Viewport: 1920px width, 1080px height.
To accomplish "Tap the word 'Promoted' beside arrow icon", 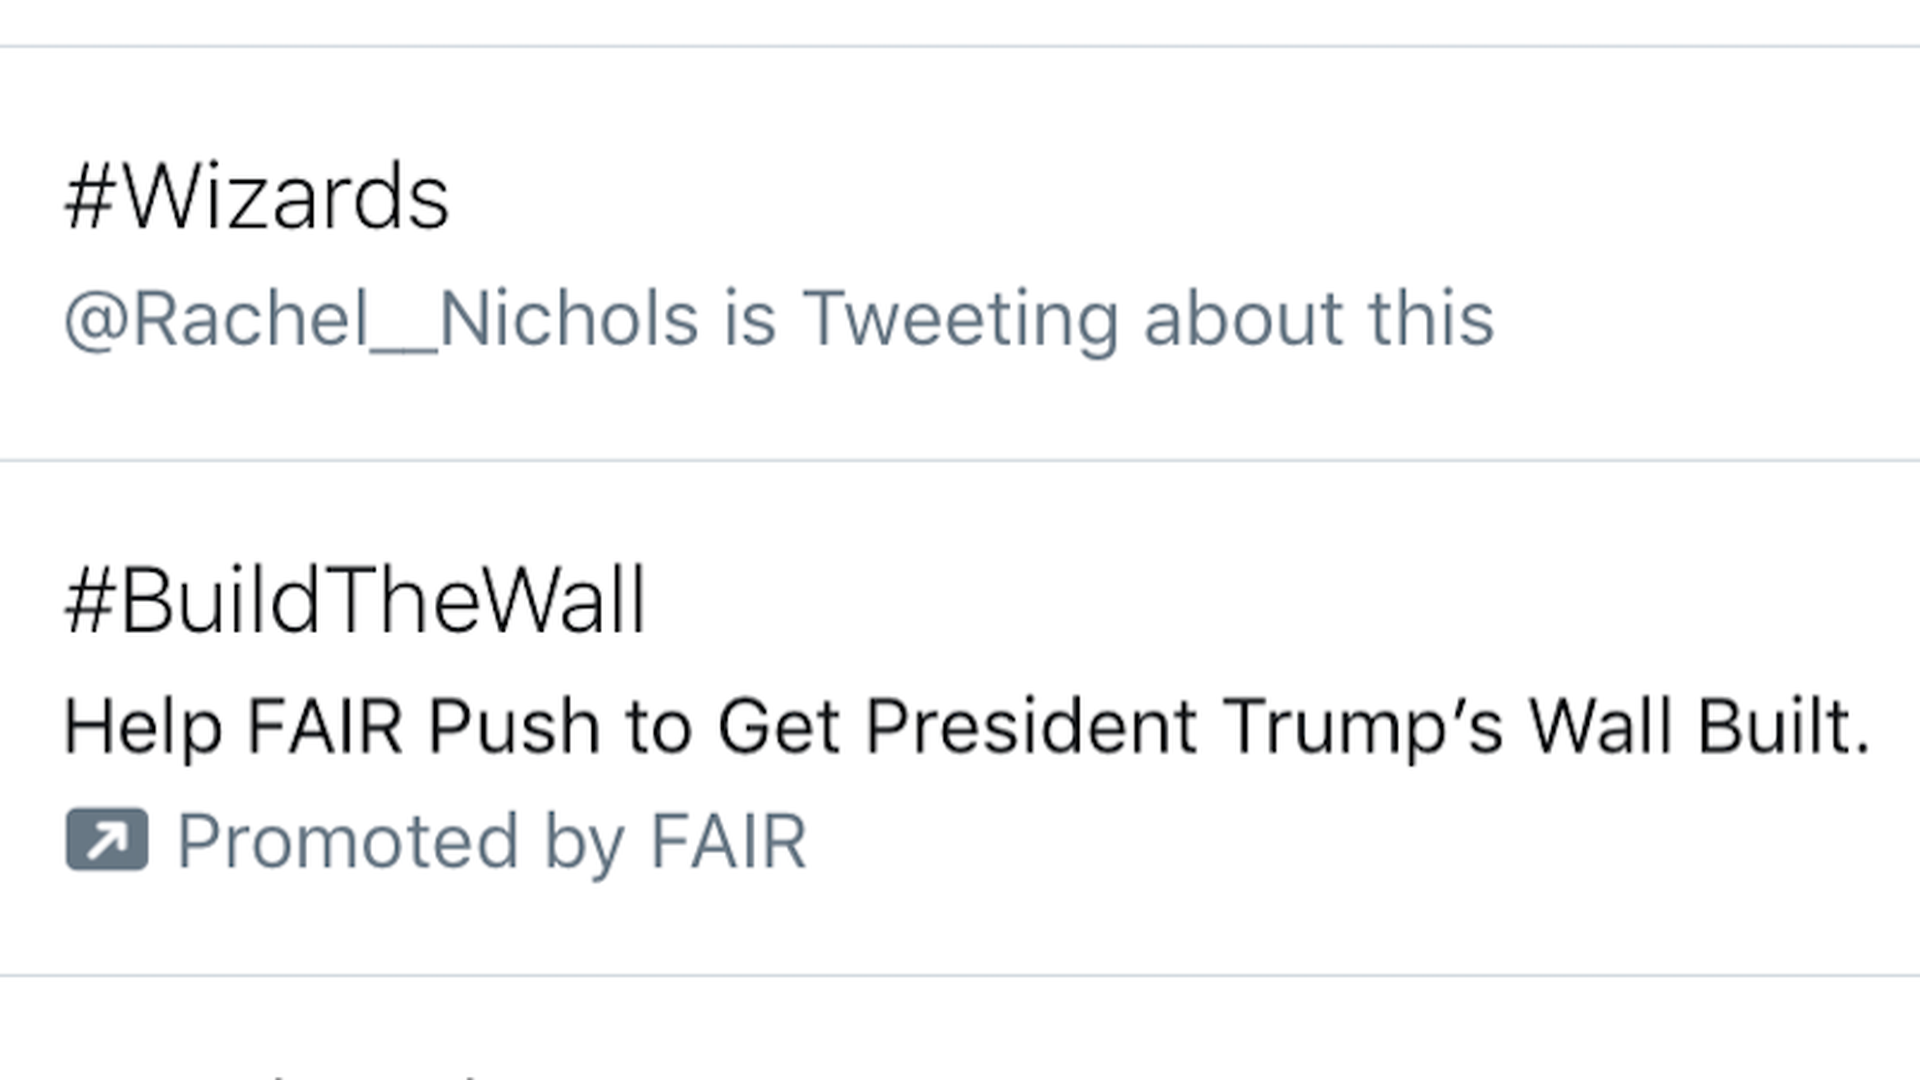I will coord(348,842).
